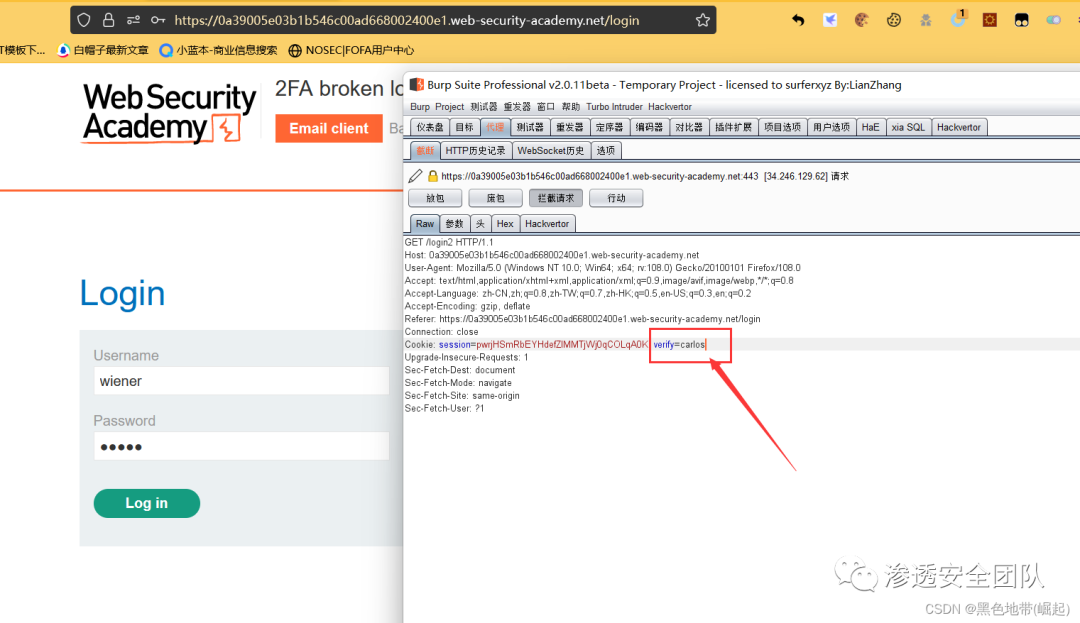The width and height of the screenshot is (1080, 623).
Task: Click the 废包 drop button
Action: [x=495, y=198]
